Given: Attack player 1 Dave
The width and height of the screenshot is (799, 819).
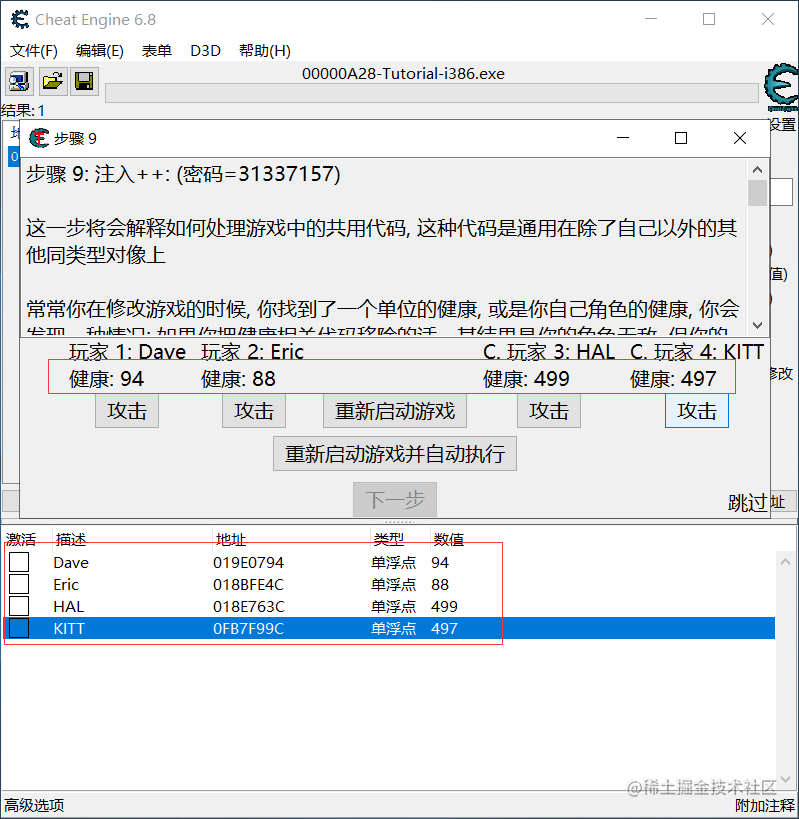Looking at the screenshot, I should click(127, 411).
